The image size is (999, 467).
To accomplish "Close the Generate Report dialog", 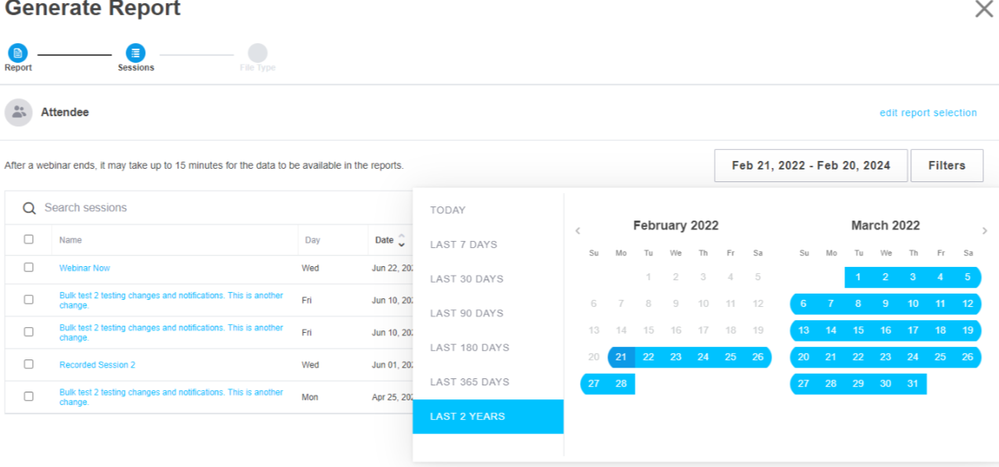I will tap(984, 9).
